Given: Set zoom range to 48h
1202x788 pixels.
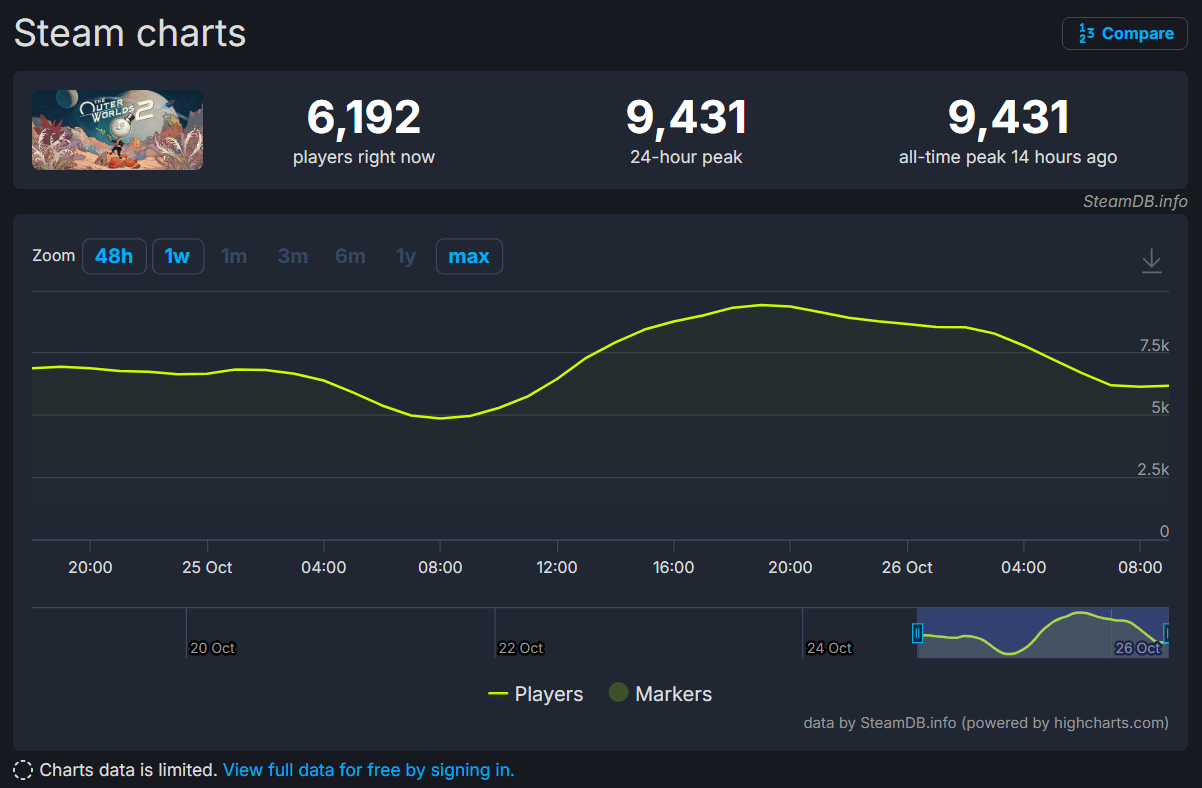Looking at the screenshot, I should pyautogui.click(x=114, y=256).
